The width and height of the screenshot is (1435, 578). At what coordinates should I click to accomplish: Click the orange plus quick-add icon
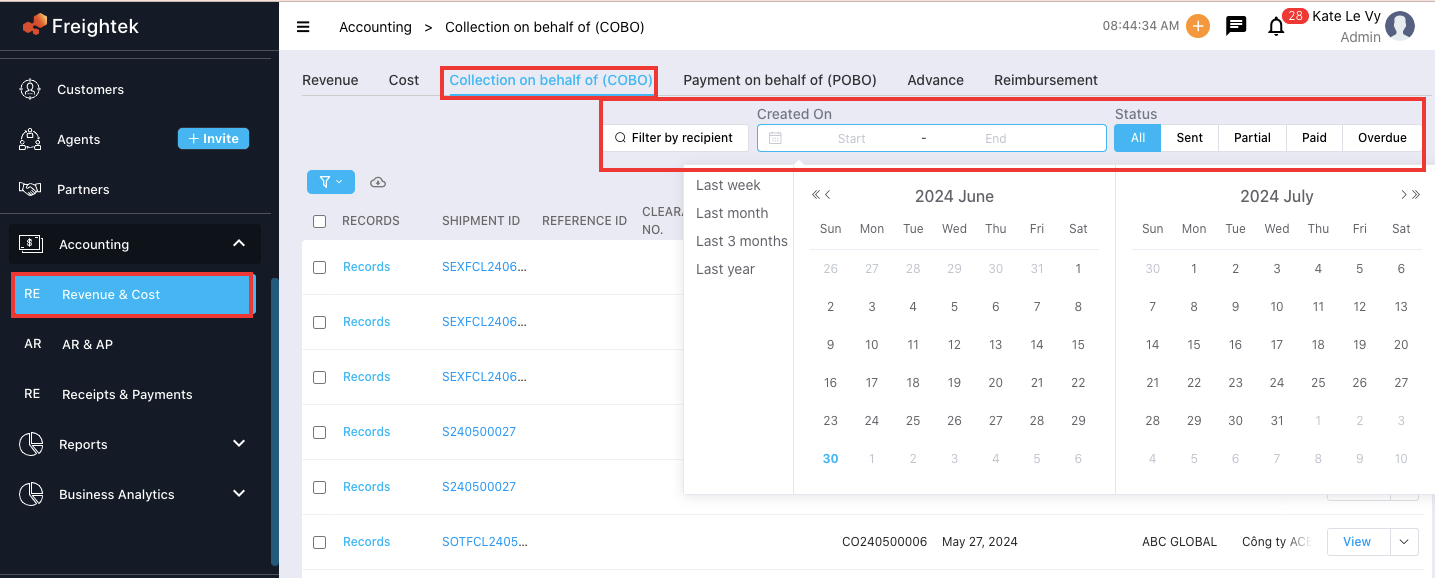pos(1198,27)
